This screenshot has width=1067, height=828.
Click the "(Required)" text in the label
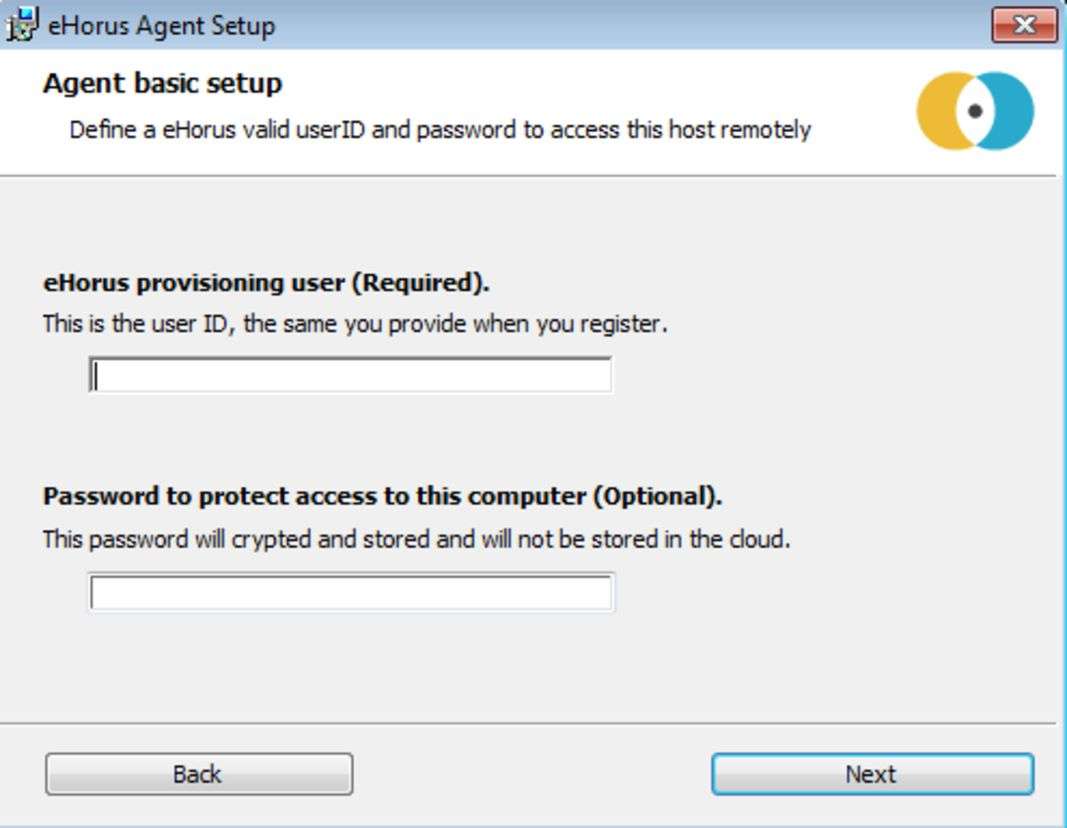[x=419, y=283]
